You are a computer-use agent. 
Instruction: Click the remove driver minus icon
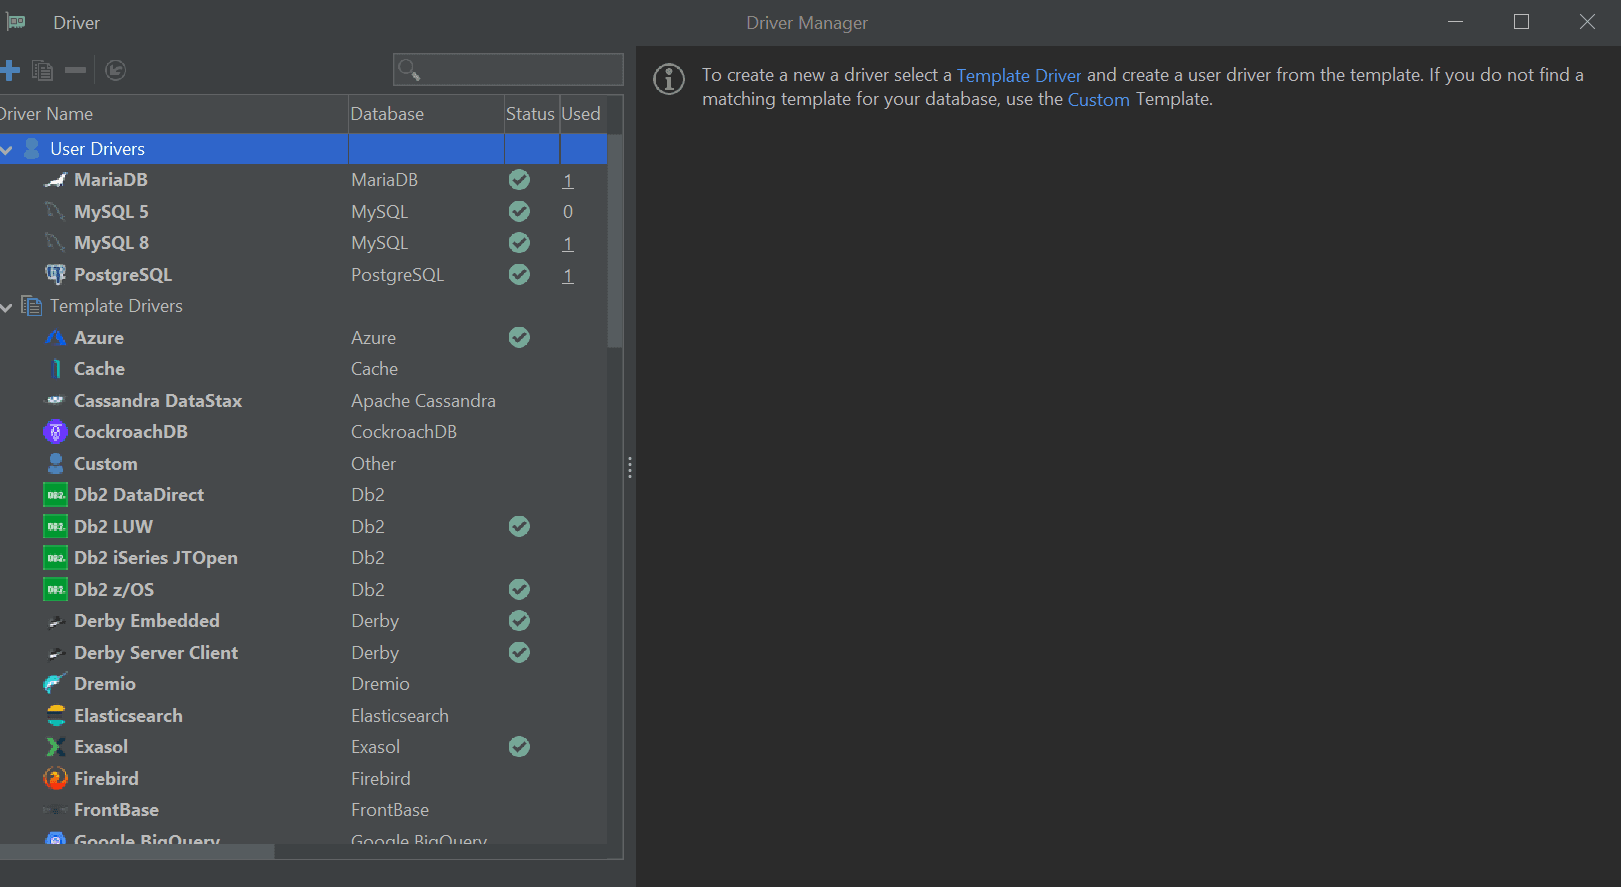point(75,70)
